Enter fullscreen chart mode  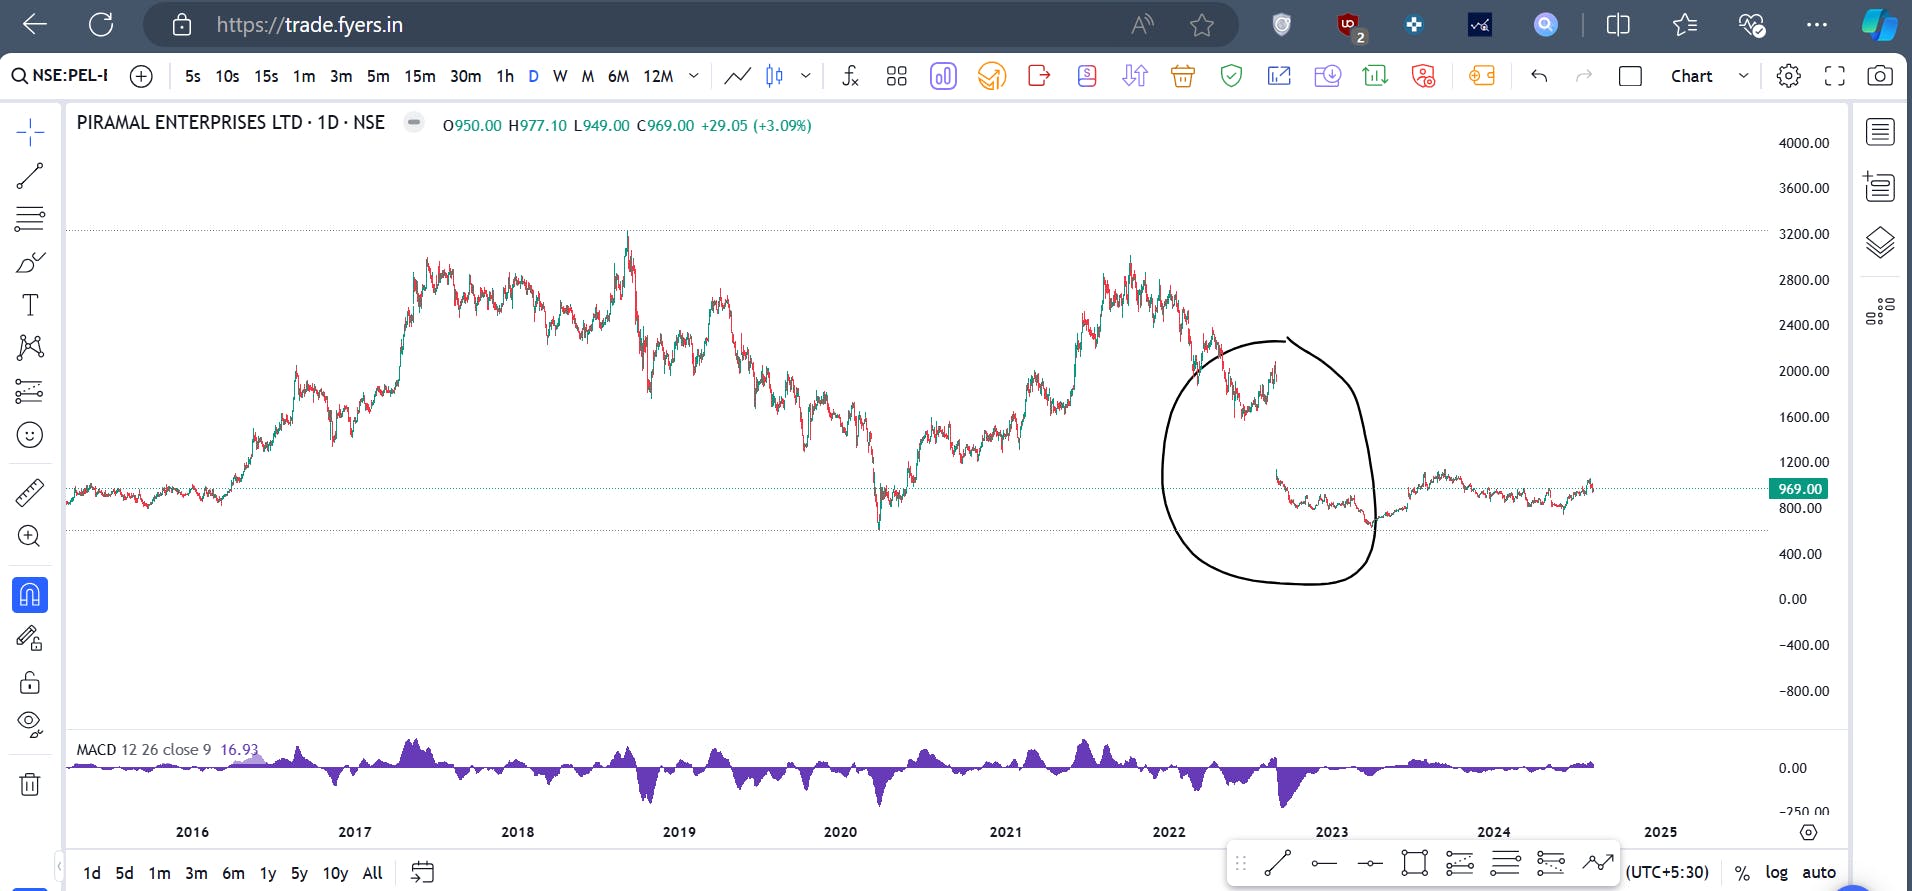(x=1835, y=76)
